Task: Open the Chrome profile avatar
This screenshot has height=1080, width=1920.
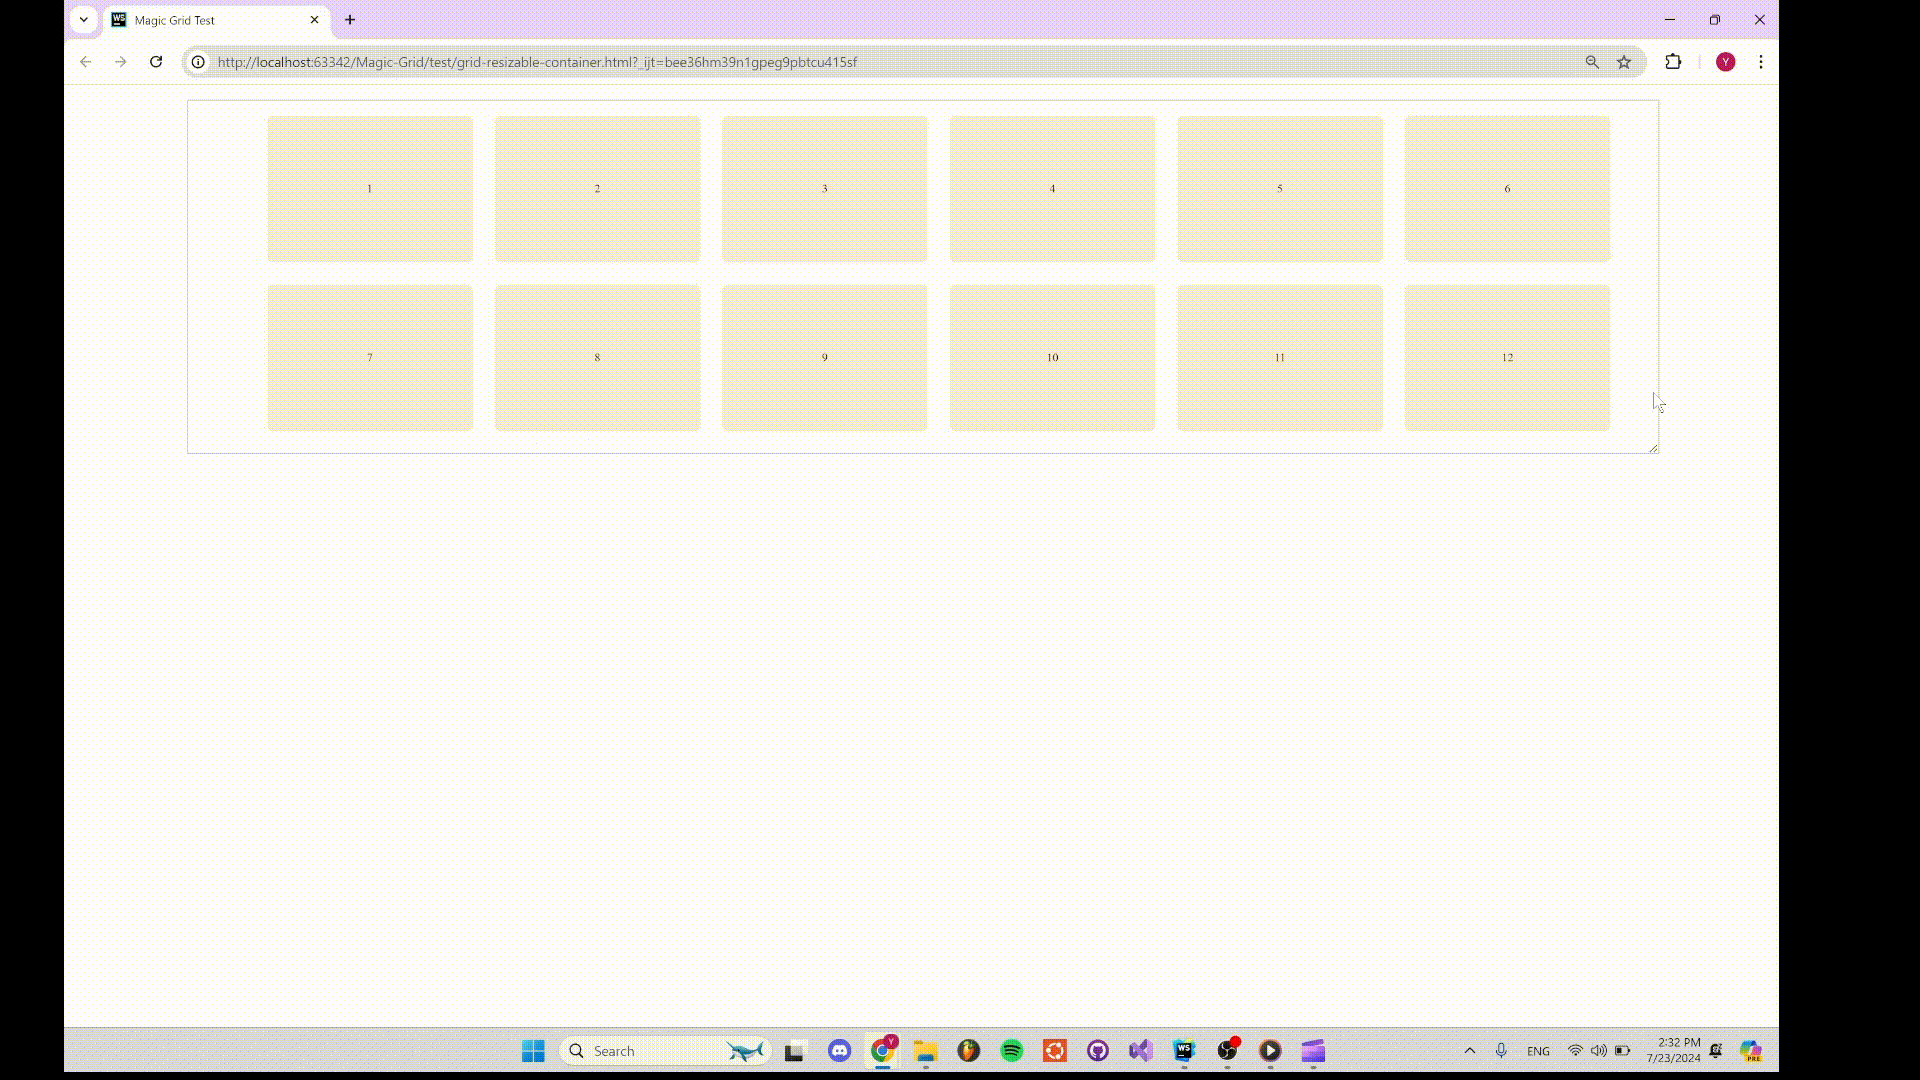Action: click(x=1725, y=62)
